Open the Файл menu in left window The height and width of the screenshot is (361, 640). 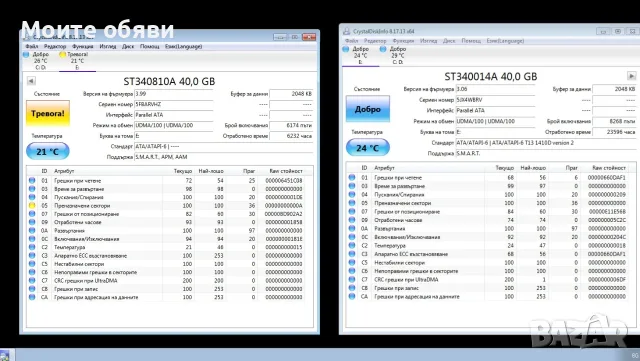31,47
